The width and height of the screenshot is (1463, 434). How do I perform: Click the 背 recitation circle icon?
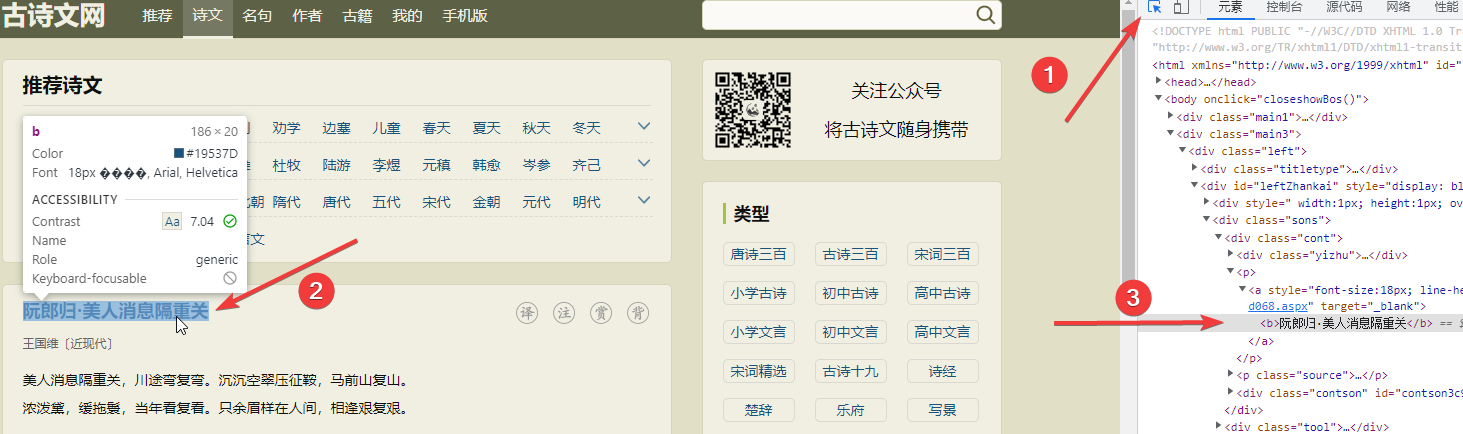(x=638, y=313)
